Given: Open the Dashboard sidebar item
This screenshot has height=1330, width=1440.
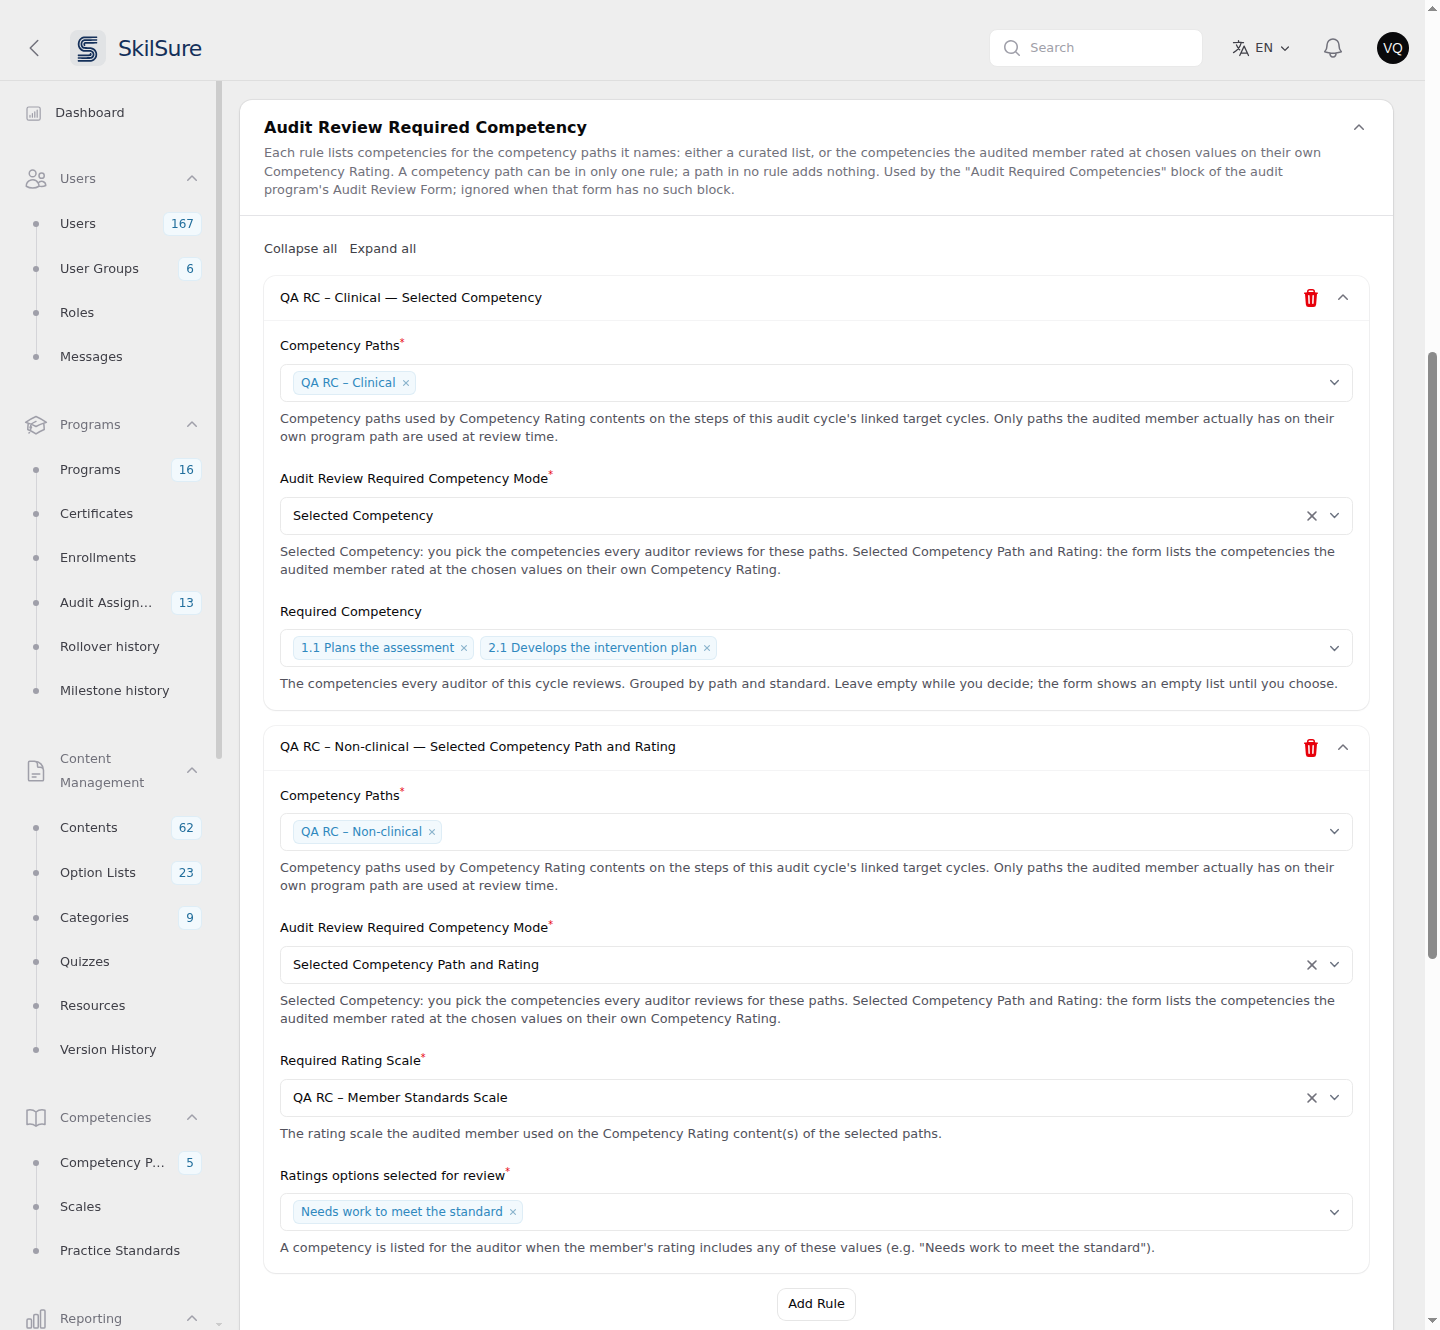Looking at the screenshot, I should [x=90, y=113].
